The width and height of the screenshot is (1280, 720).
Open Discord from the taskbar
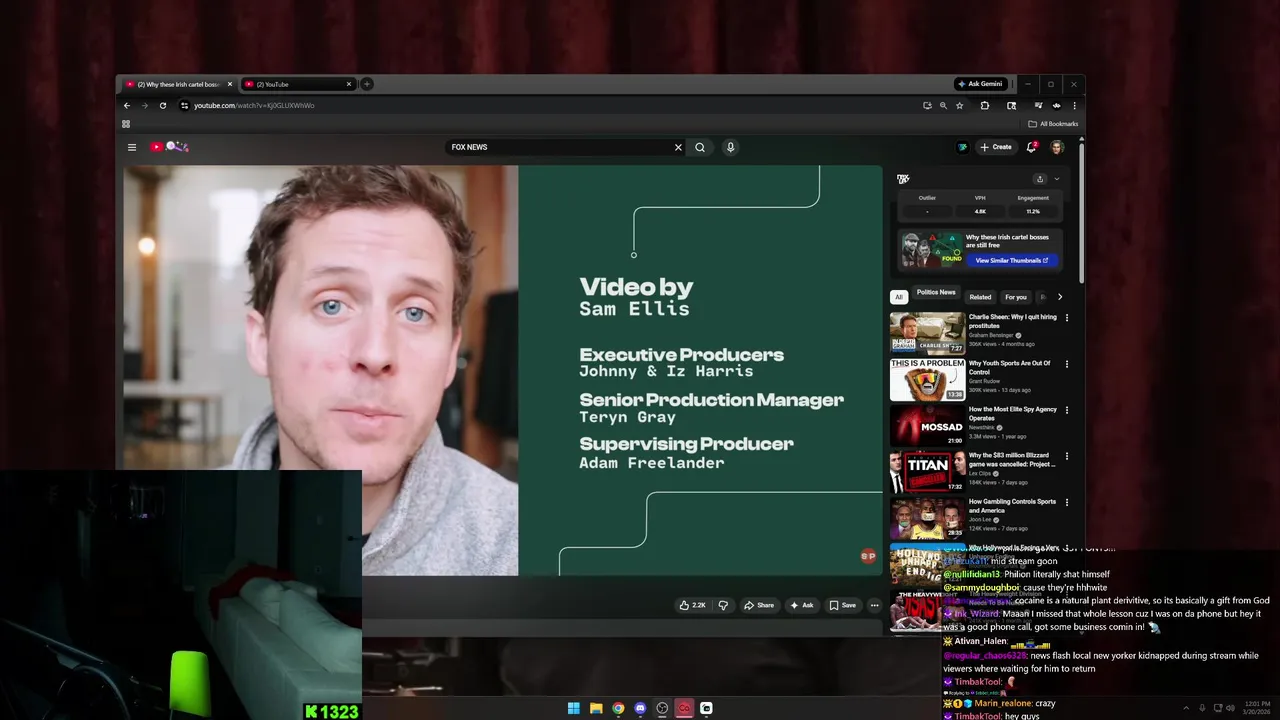[x=640, y=708]
